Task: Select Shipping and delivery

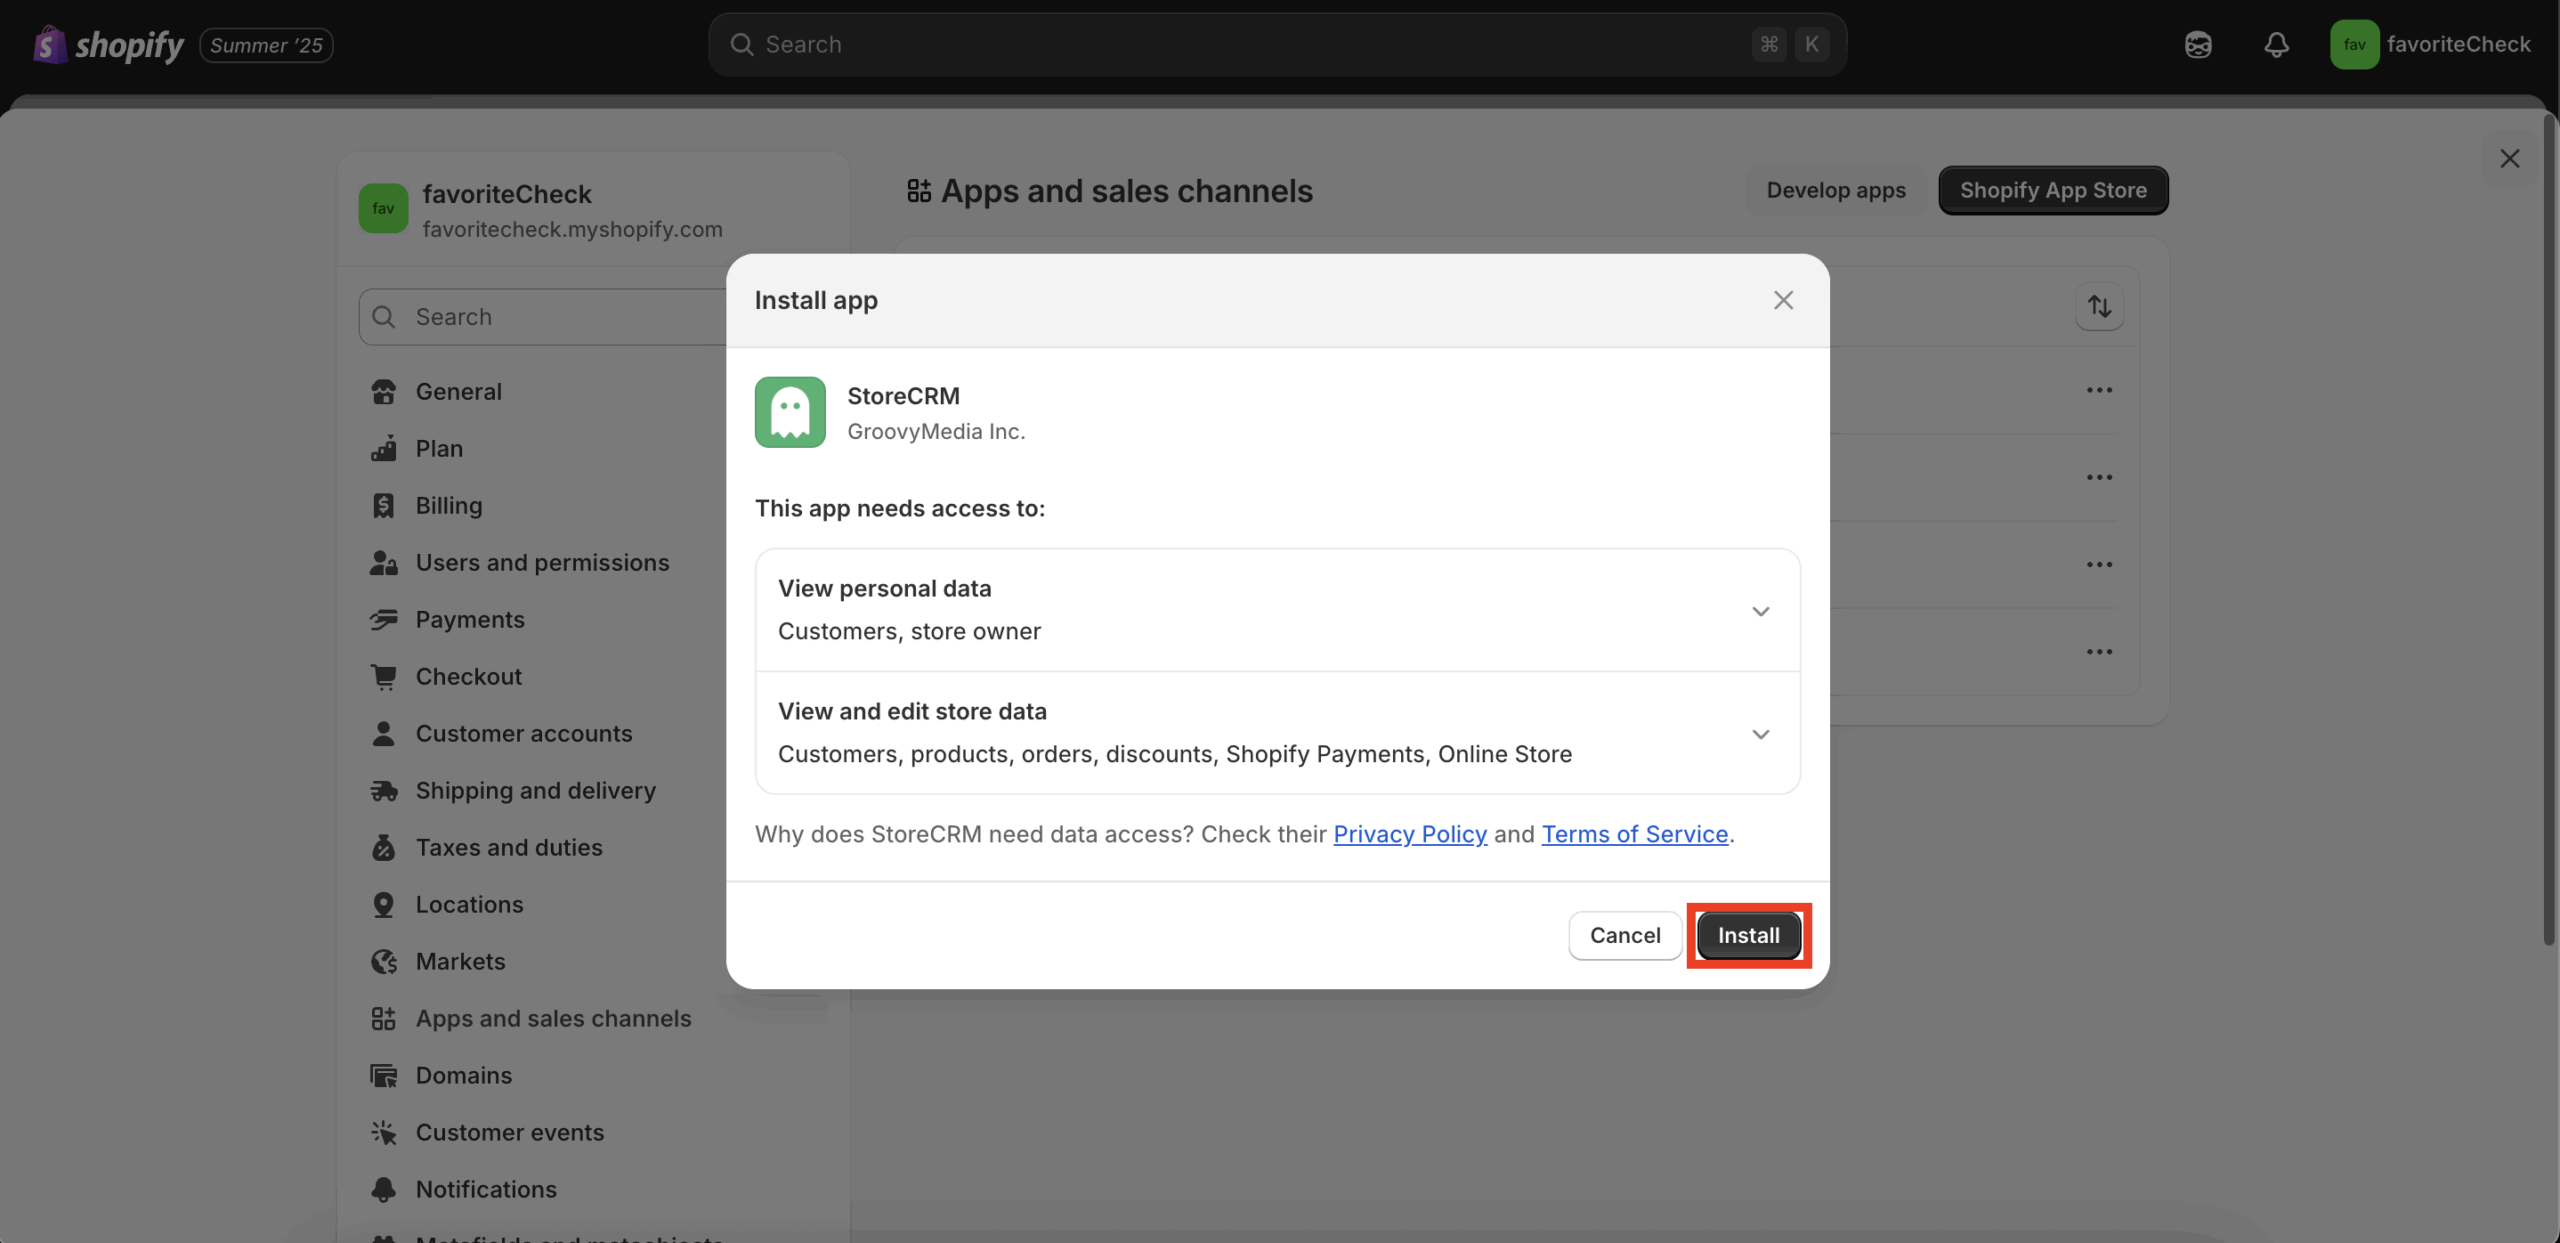Action: (x=536, y=790)
